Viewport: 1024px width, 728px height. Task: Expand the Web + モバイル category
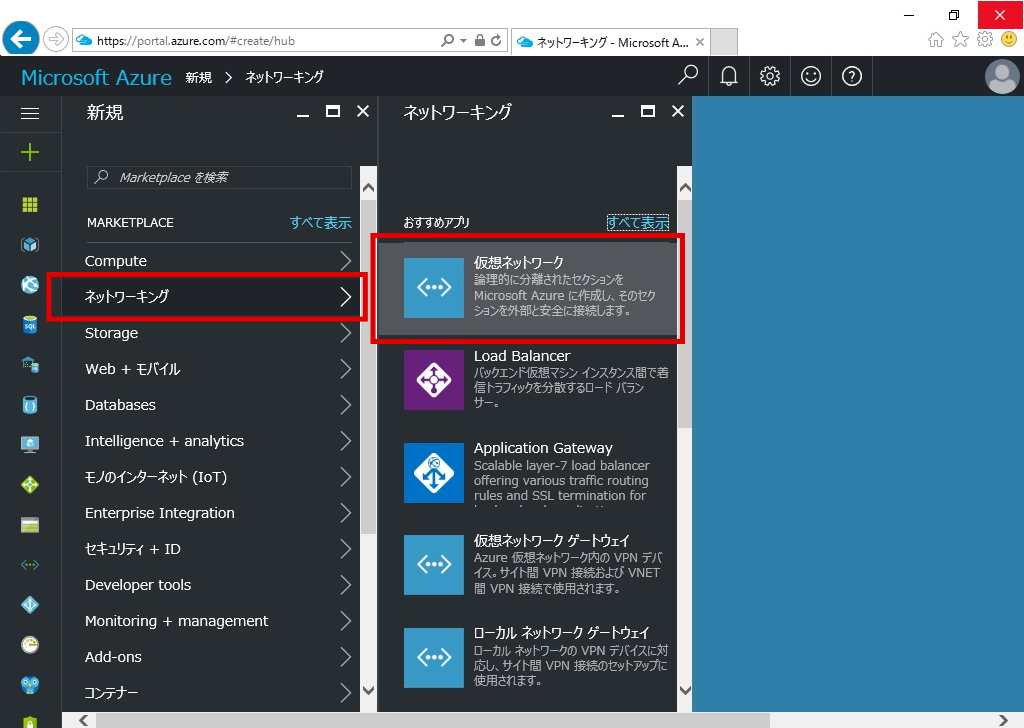pyautogui.click(x=218, y=369)
